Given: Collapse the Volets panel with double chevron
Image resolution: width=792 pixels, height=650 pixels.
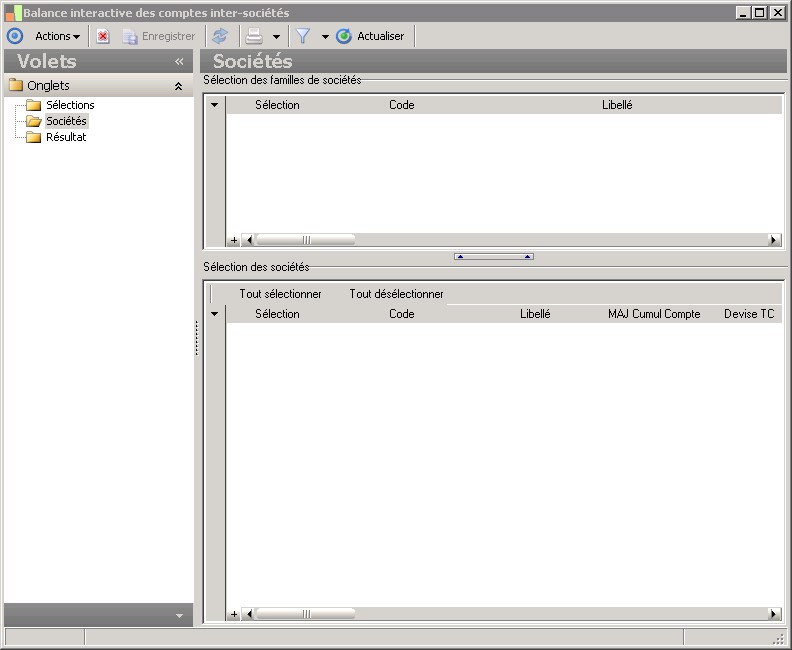Looking at the screenshot, I should click(179, 62).
